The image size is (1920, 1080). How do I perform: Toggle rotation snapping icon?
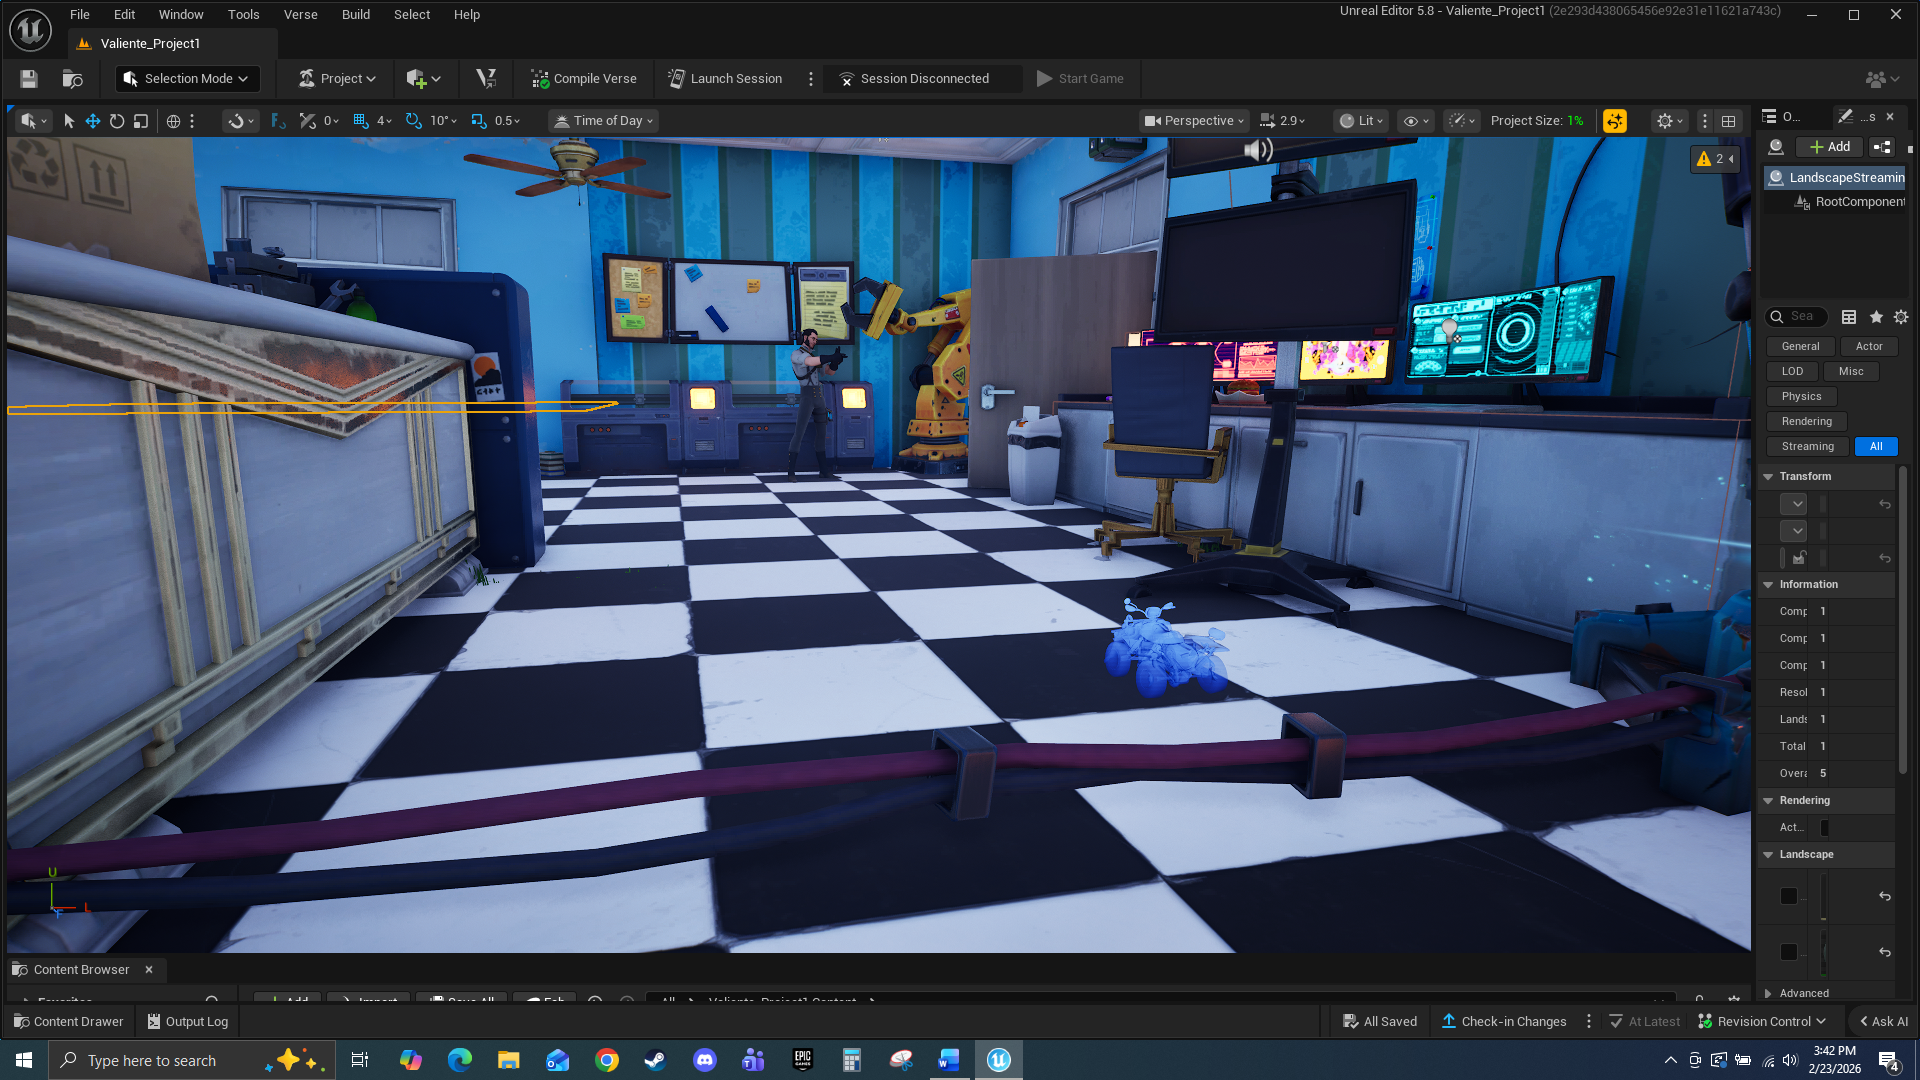414,121
